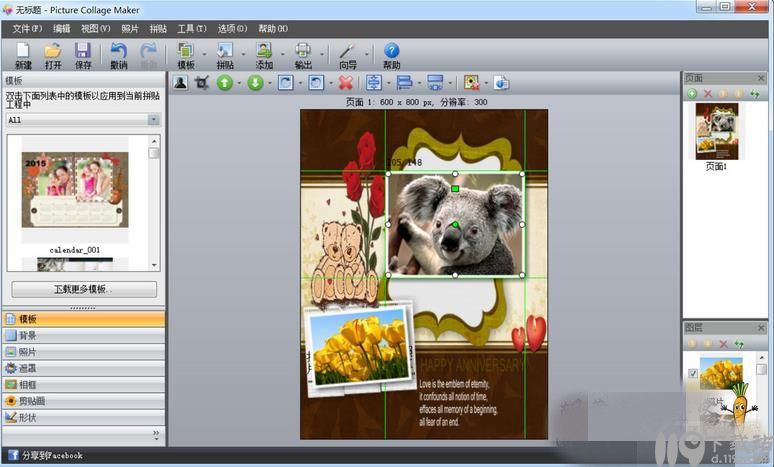Close the Pages (页面) panel
Image resolution: width=774 pixels, height=467 pixels.
coord(761,78)
